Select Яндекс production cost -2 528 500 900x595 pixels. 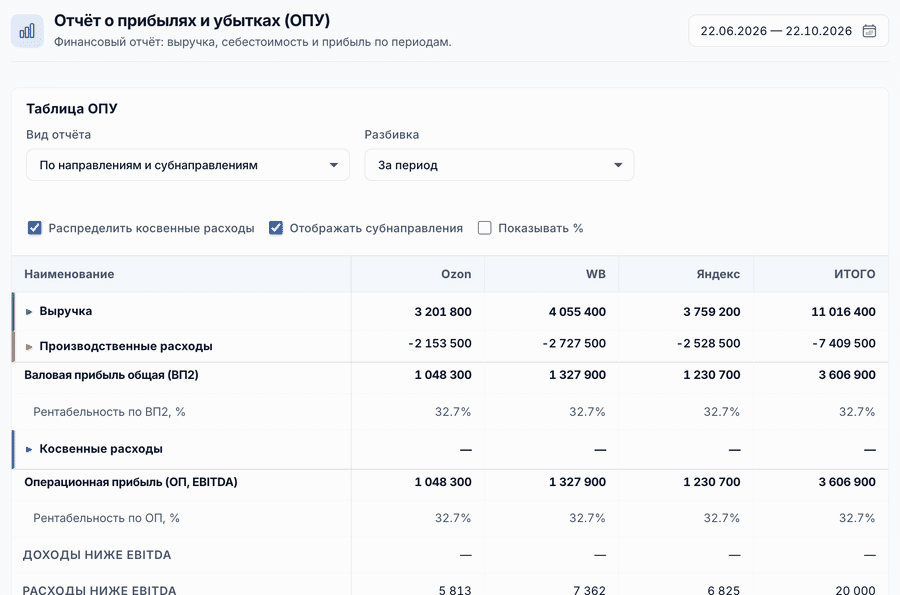tap(708, 343)
